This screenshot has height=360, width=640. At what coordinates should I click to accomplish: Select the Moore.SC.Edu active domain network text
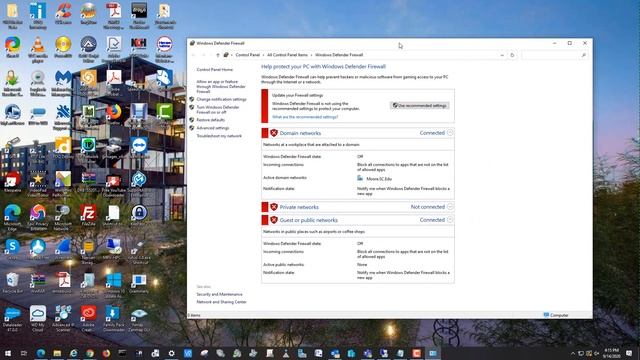click(x=379, y=179)
